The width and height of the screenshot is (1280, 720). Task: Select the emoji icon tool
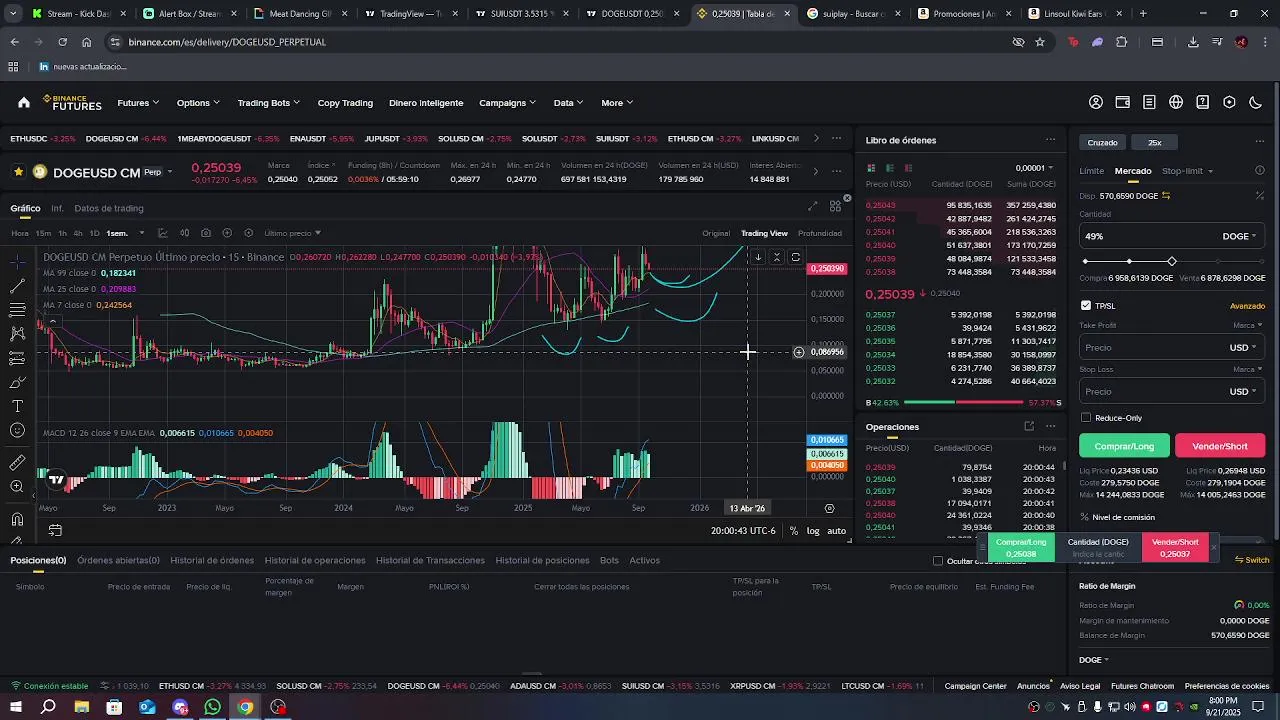18,431
